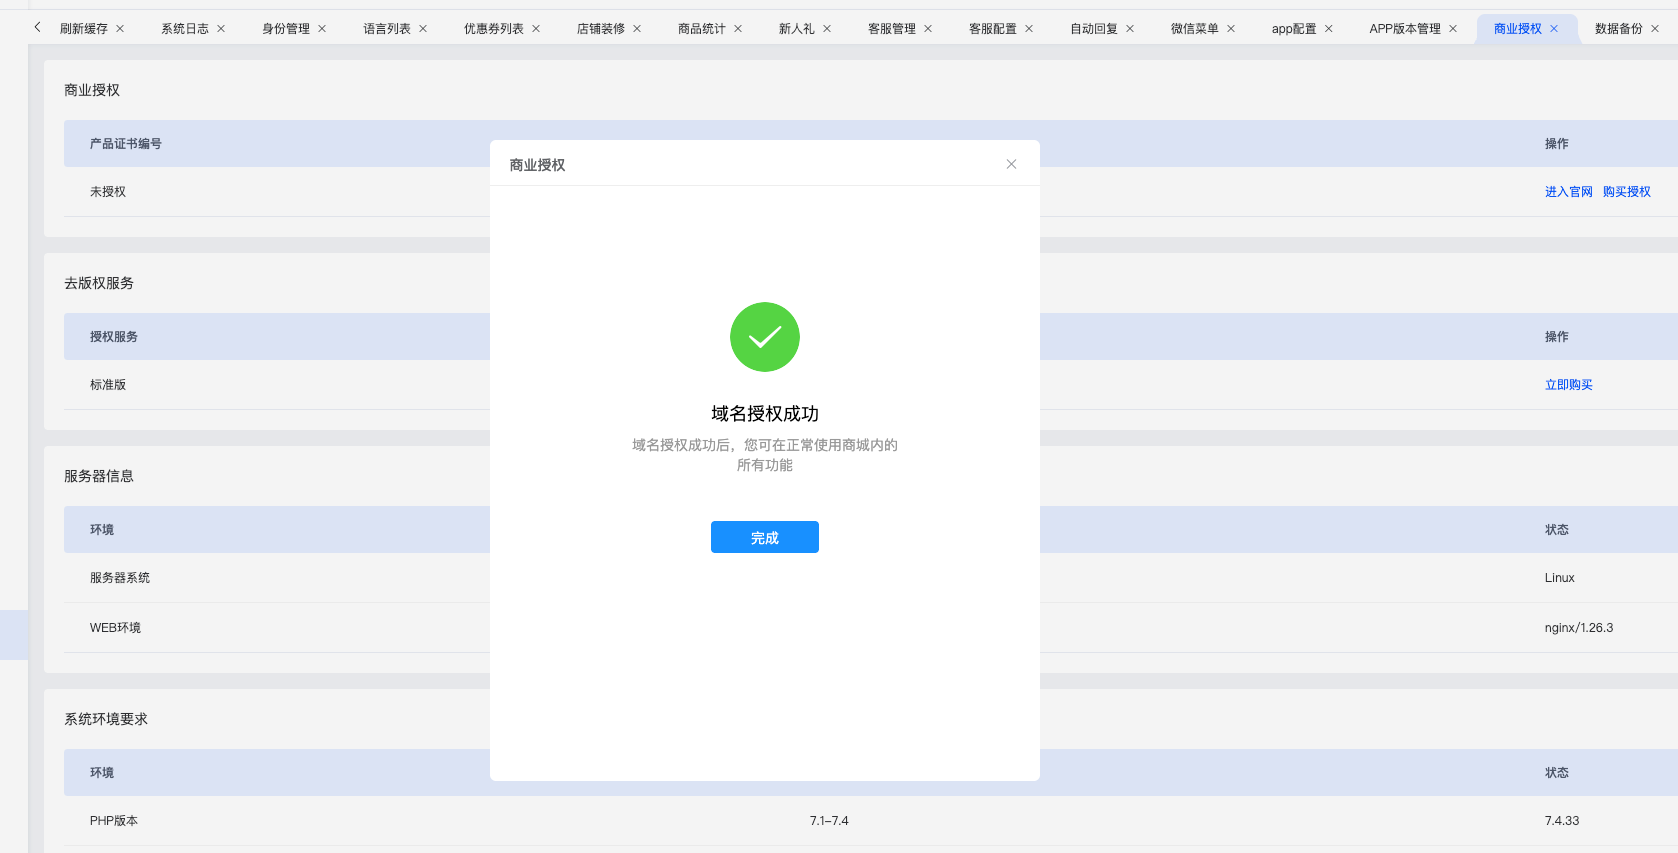The height and width of the screenshot is (853, 1678).
Task: Switch to the 数据备份 tab
Action: click(1618, 29)
